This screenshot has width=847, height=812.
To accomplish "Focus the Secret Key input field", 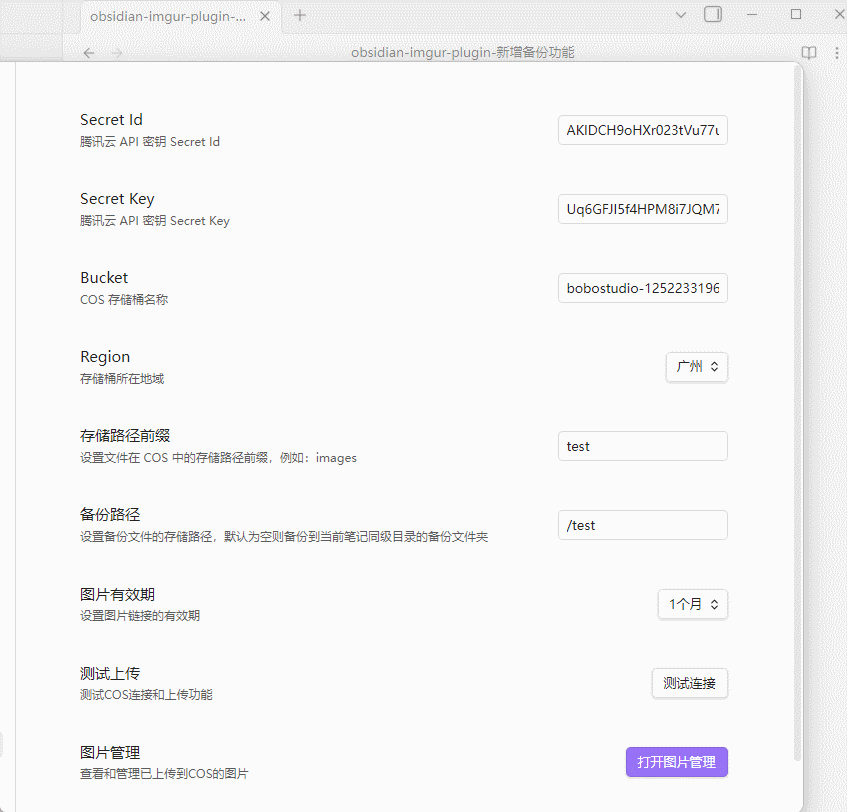I will point(642,209).
